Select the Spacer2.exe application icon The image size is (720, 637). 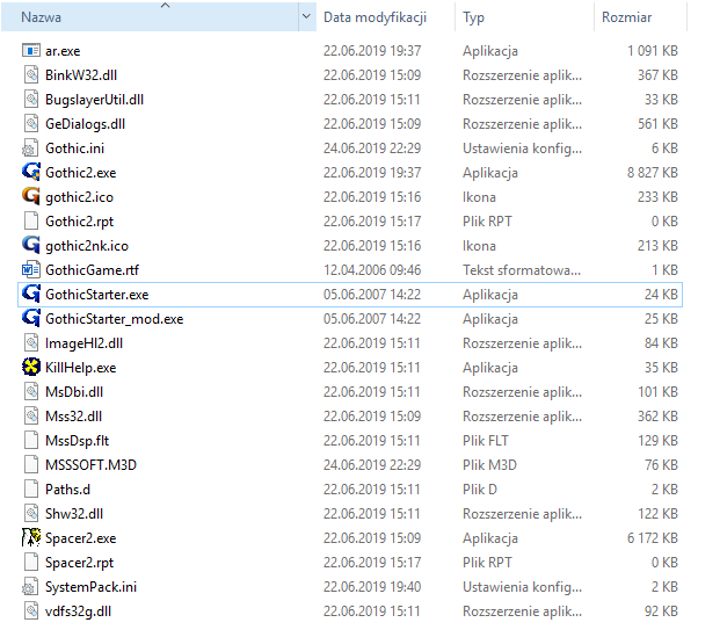click(31, 537)
